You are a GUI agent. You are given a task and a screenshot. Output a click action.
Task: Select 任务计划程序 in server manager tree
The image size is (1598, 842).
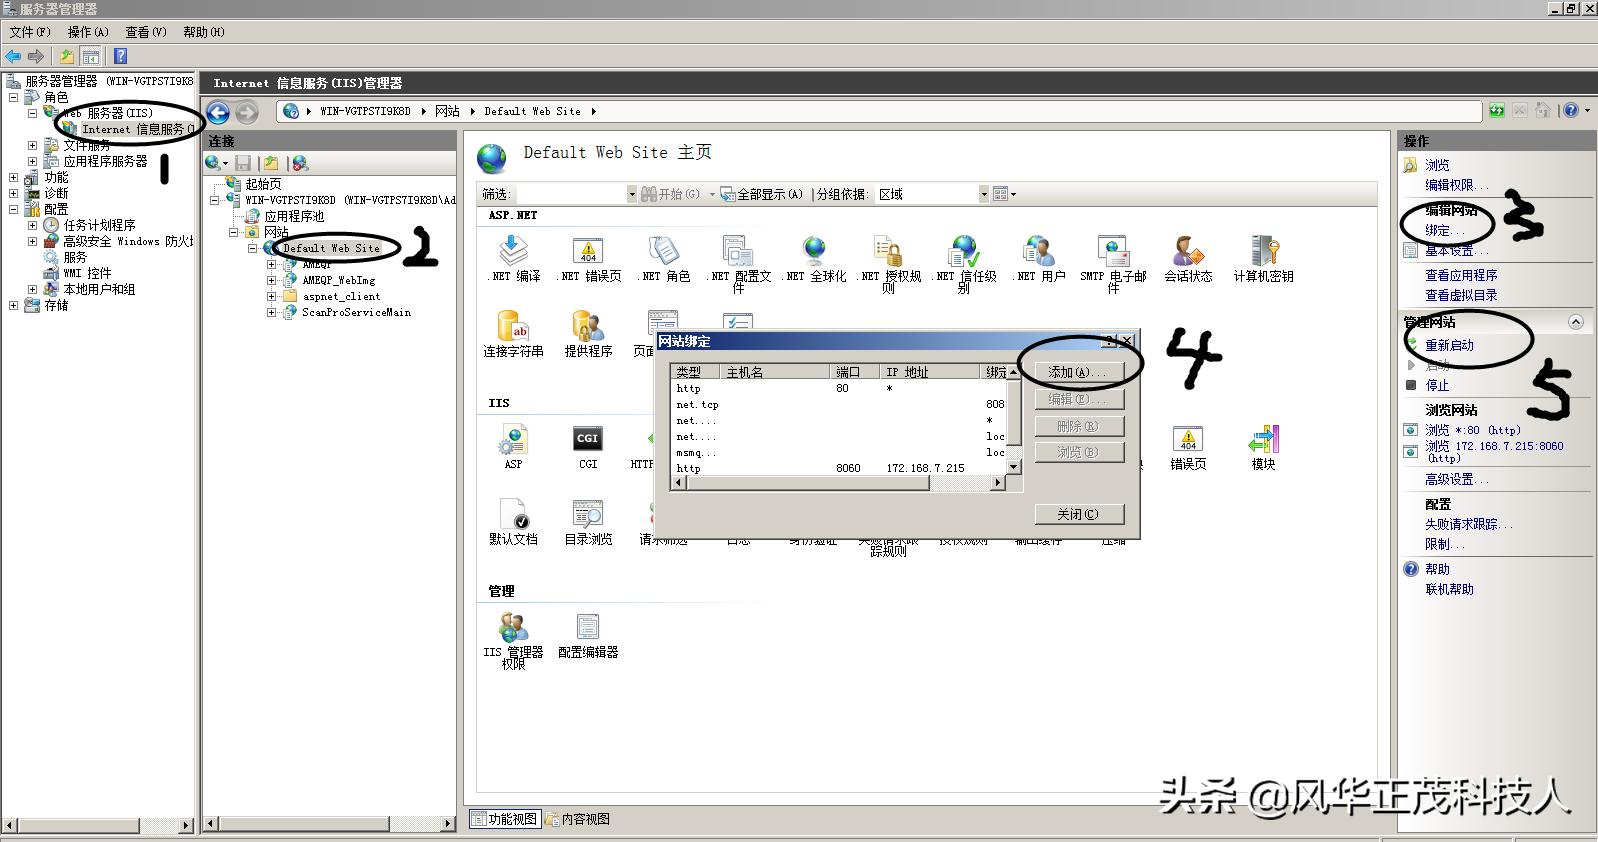point(99,225)
